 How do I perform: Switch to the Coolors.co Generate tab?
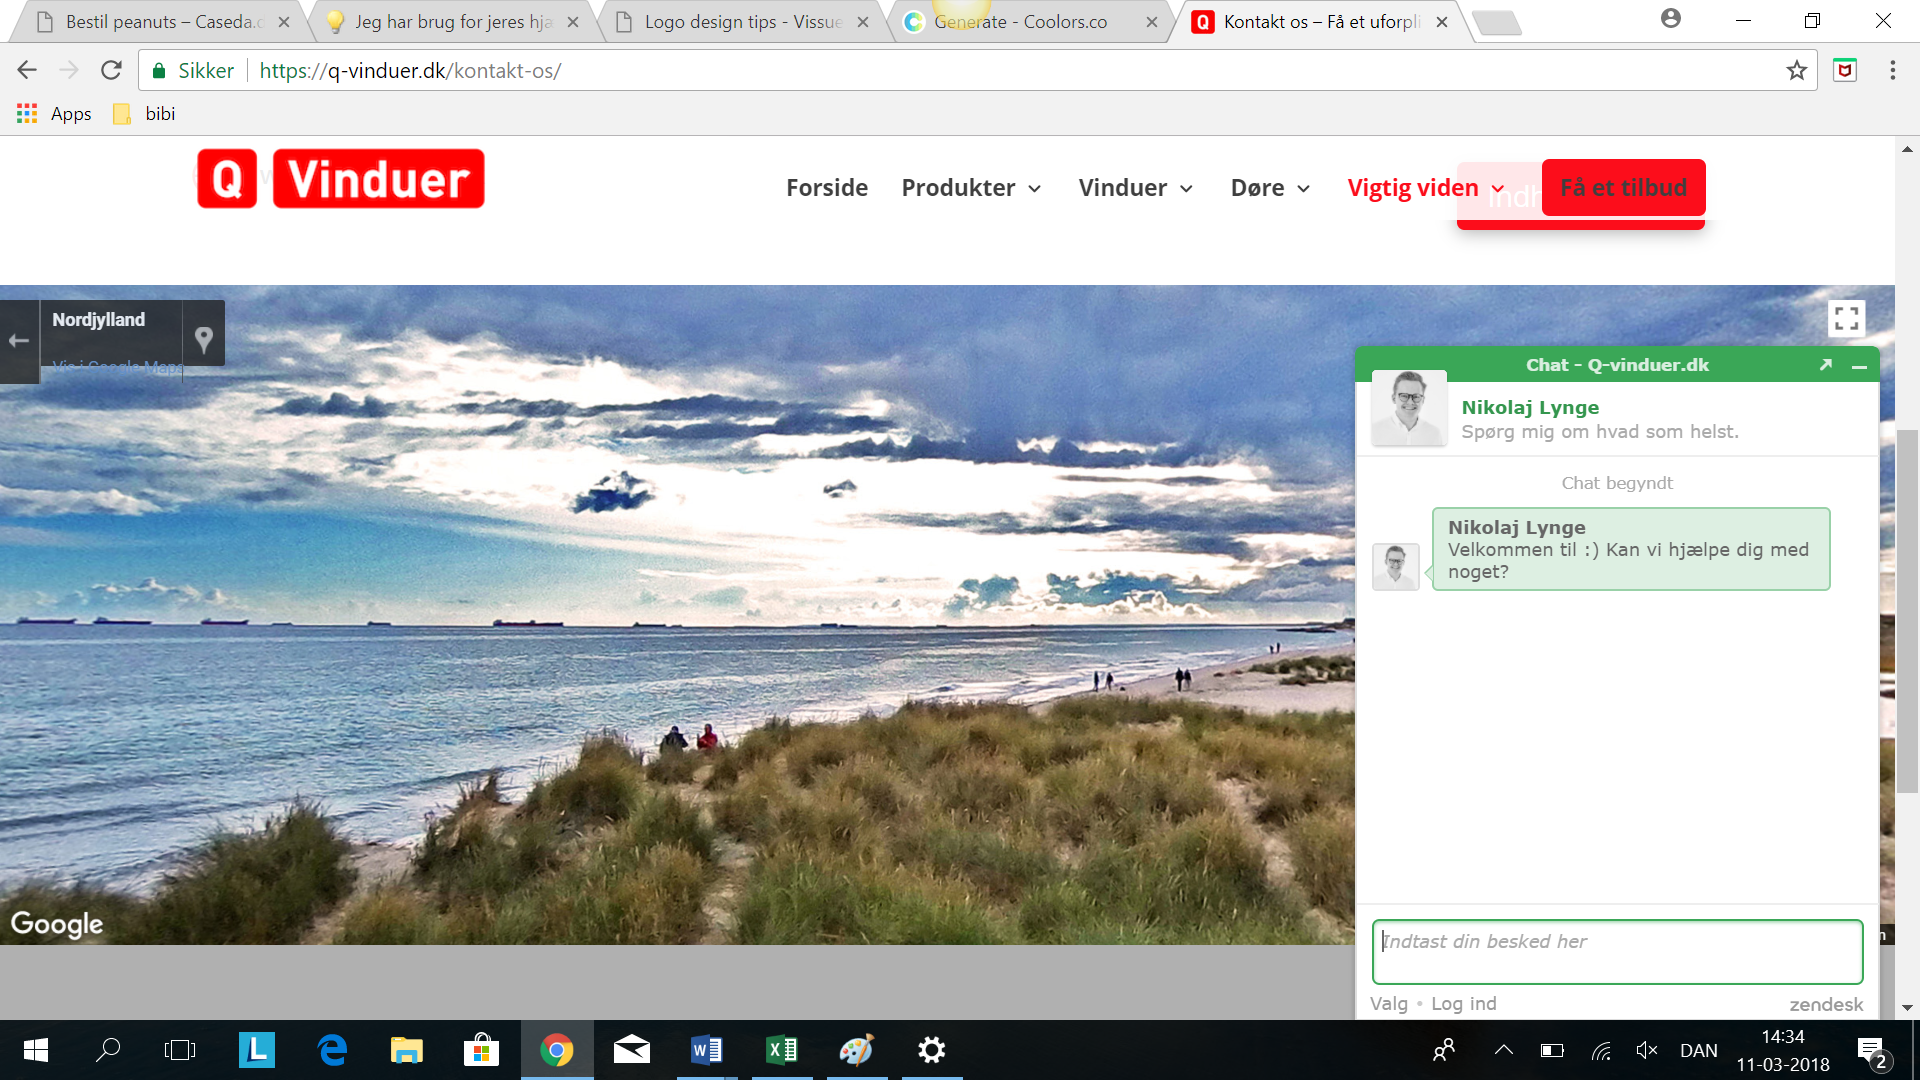(1020, 22)
